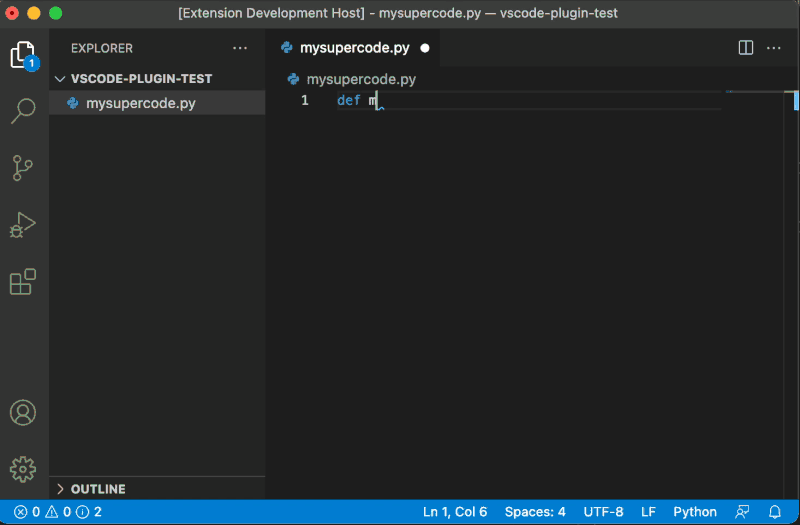This screenshot has height=525, width=800.
Task: Open the Search view
Action: (23, 111)
